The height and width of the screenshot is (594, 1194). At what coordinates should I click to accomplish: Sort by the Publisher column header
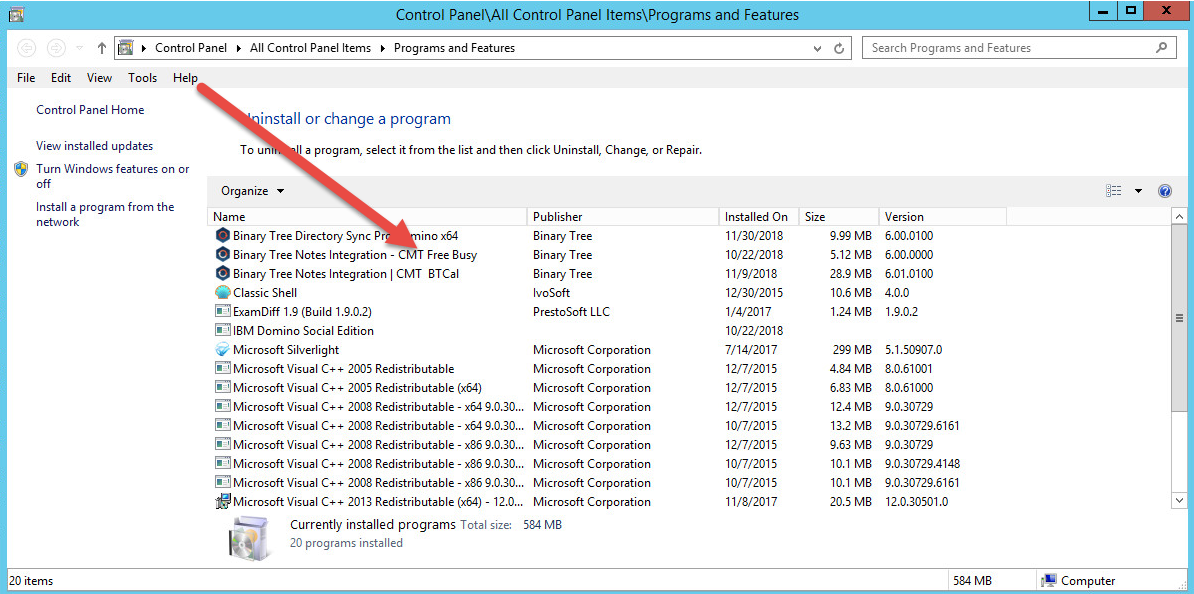(623, 216)
